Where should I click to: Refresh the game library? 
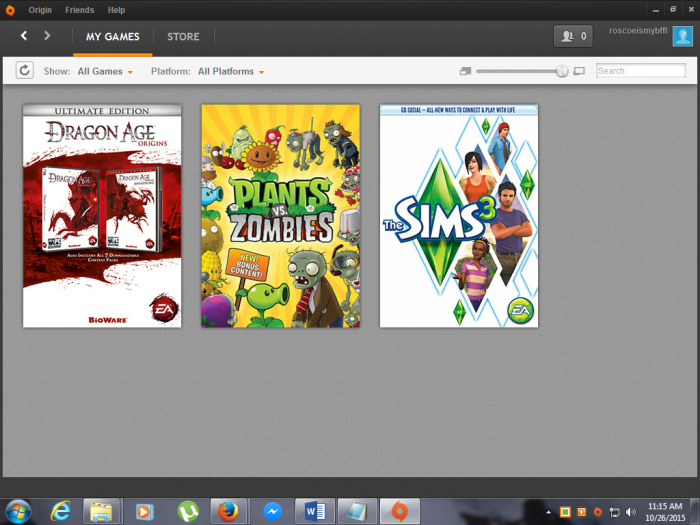pos(25,71)
